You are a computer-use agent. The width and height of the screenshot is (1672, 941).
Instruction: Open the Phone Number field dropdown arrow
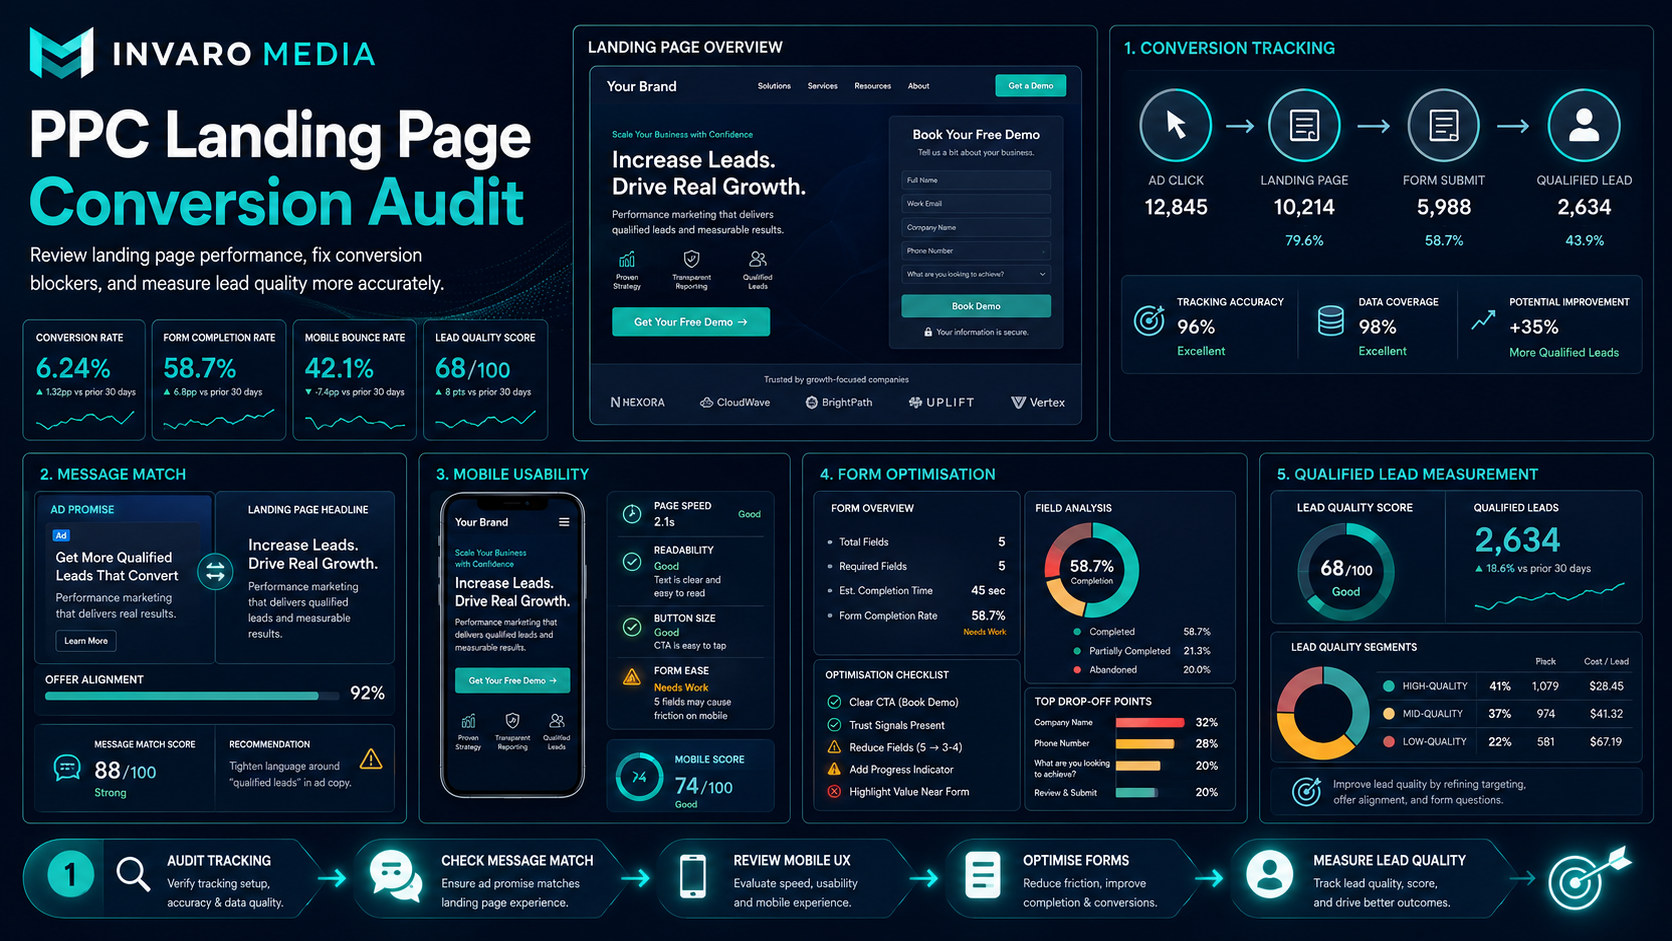click(x=1043, y=251)
